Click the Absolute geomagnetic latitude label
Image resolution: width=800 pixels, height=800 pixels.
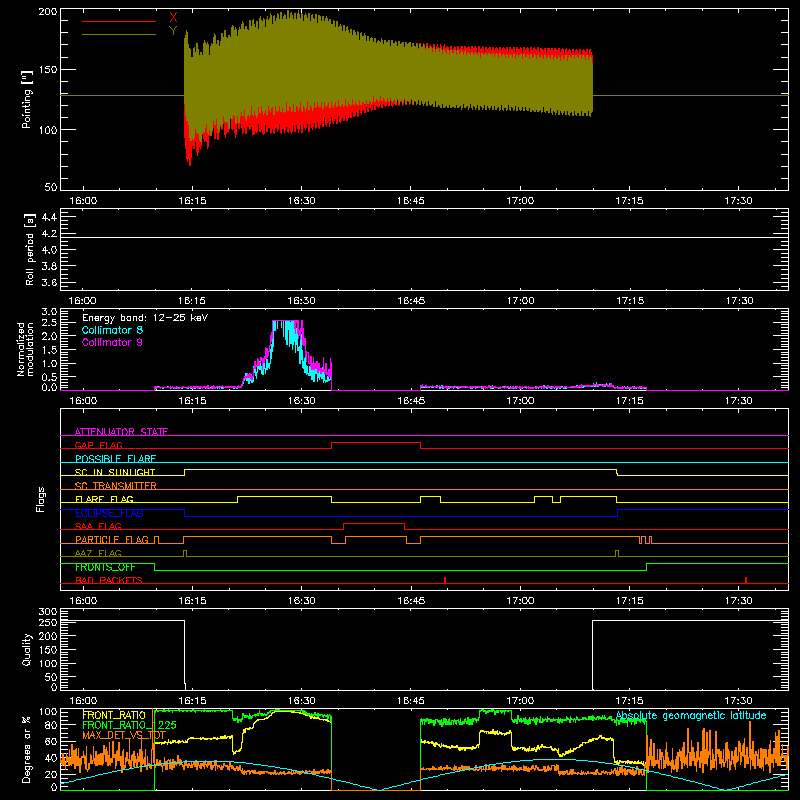click(x=691, y=716)
